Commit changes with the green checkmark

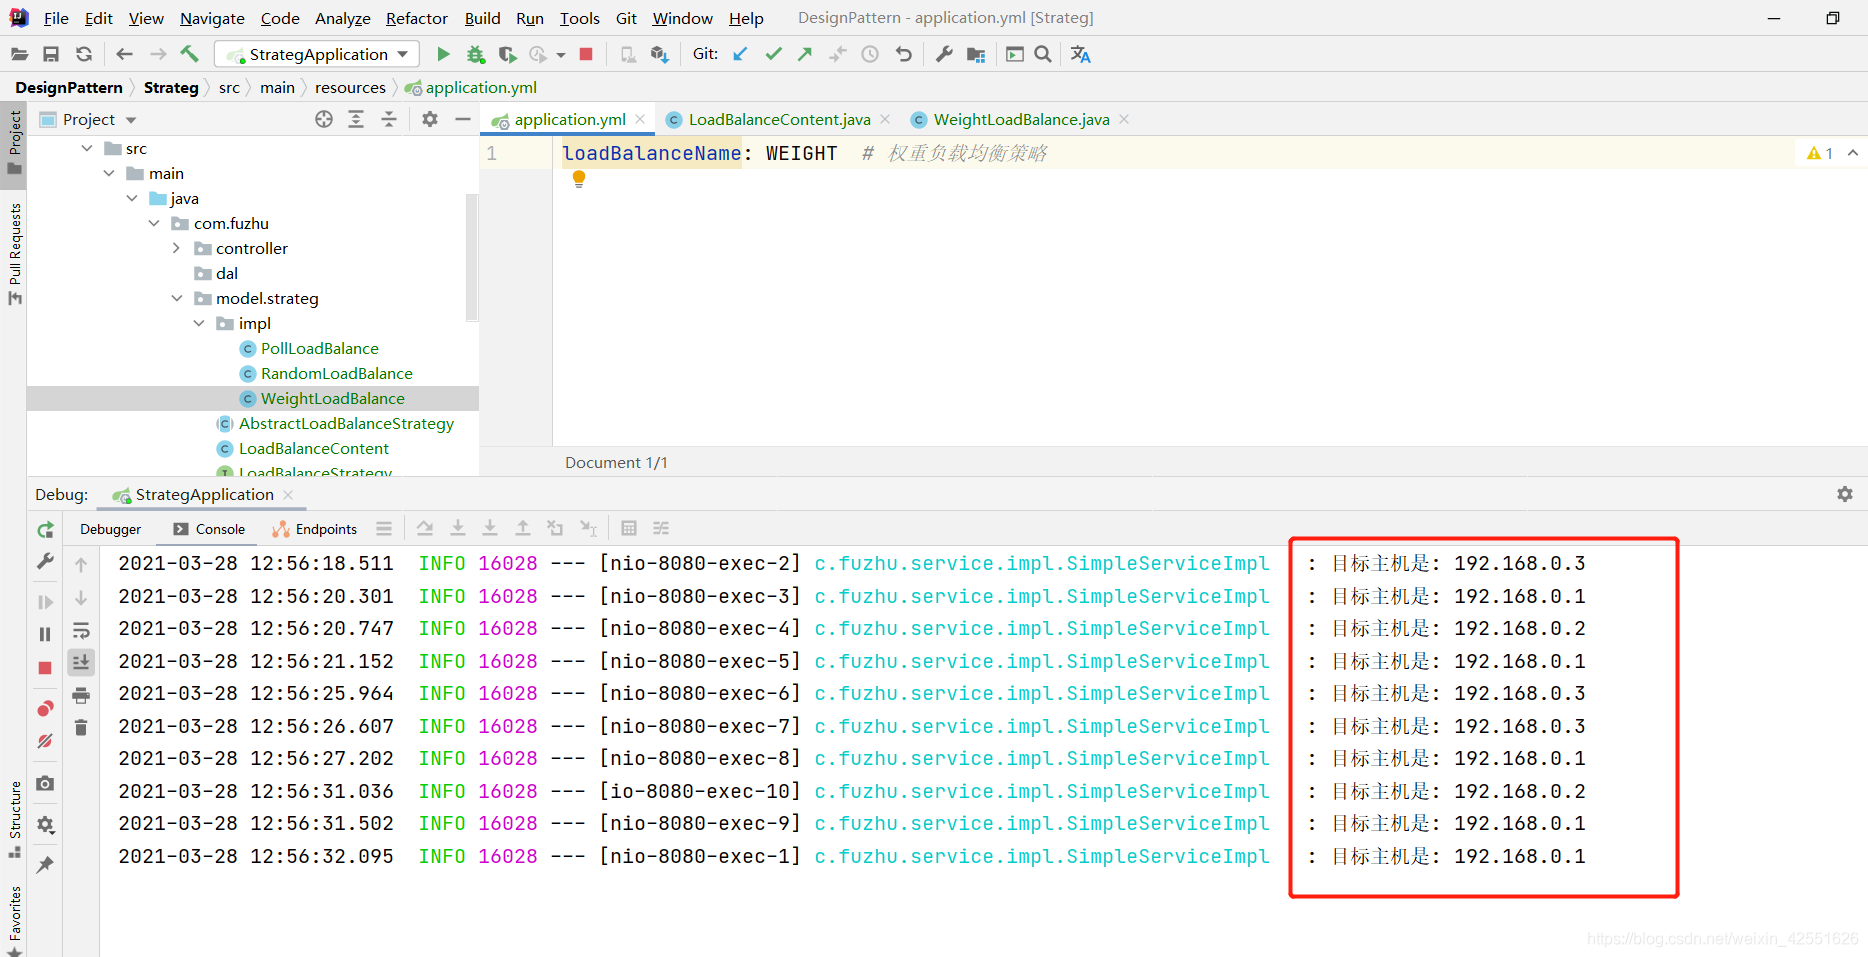[773, 54]
